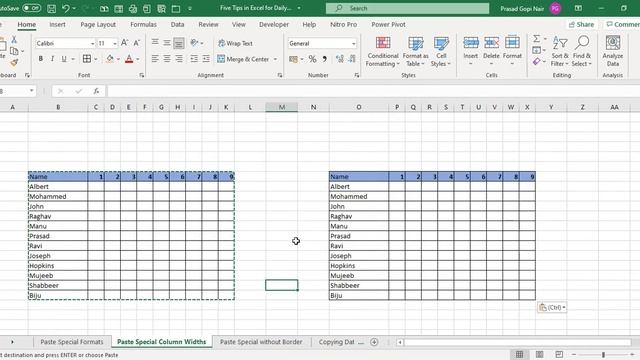640x360 pixels.
Task: Open Paste Special Formats sheet tab
Action: point(72,342)
